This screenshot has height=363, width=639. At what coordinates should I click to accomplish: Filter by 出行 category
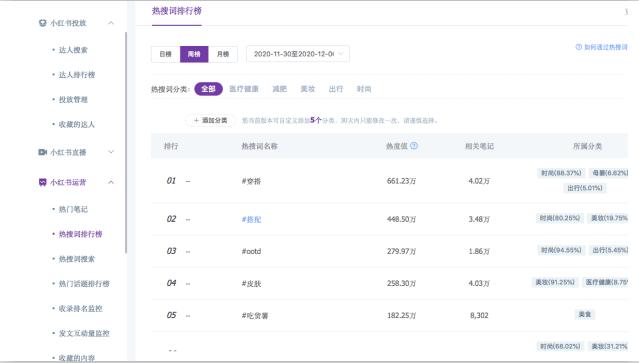[335, 89]
